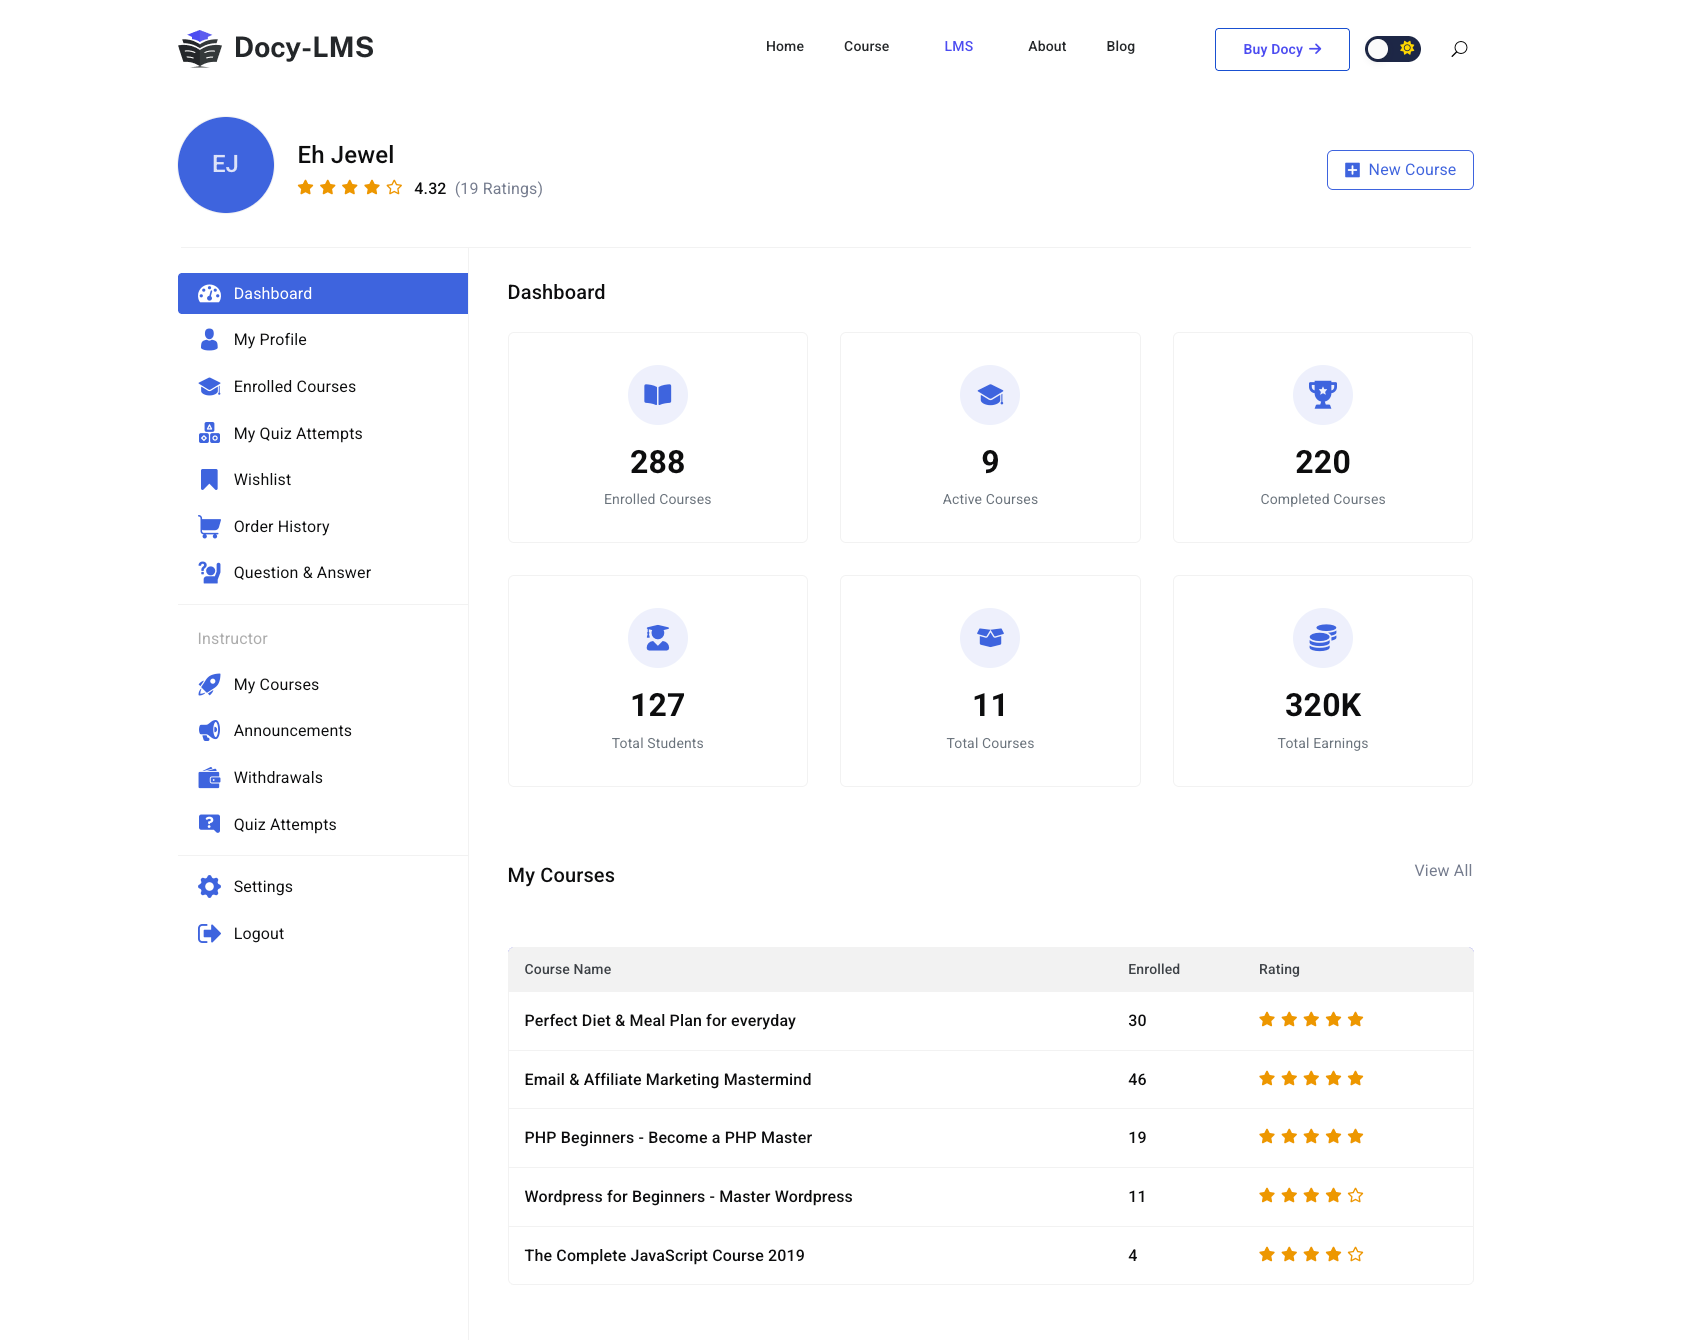1700x1340 pixels.
Task: Click the Course Name column header
Action: point(568,969)
